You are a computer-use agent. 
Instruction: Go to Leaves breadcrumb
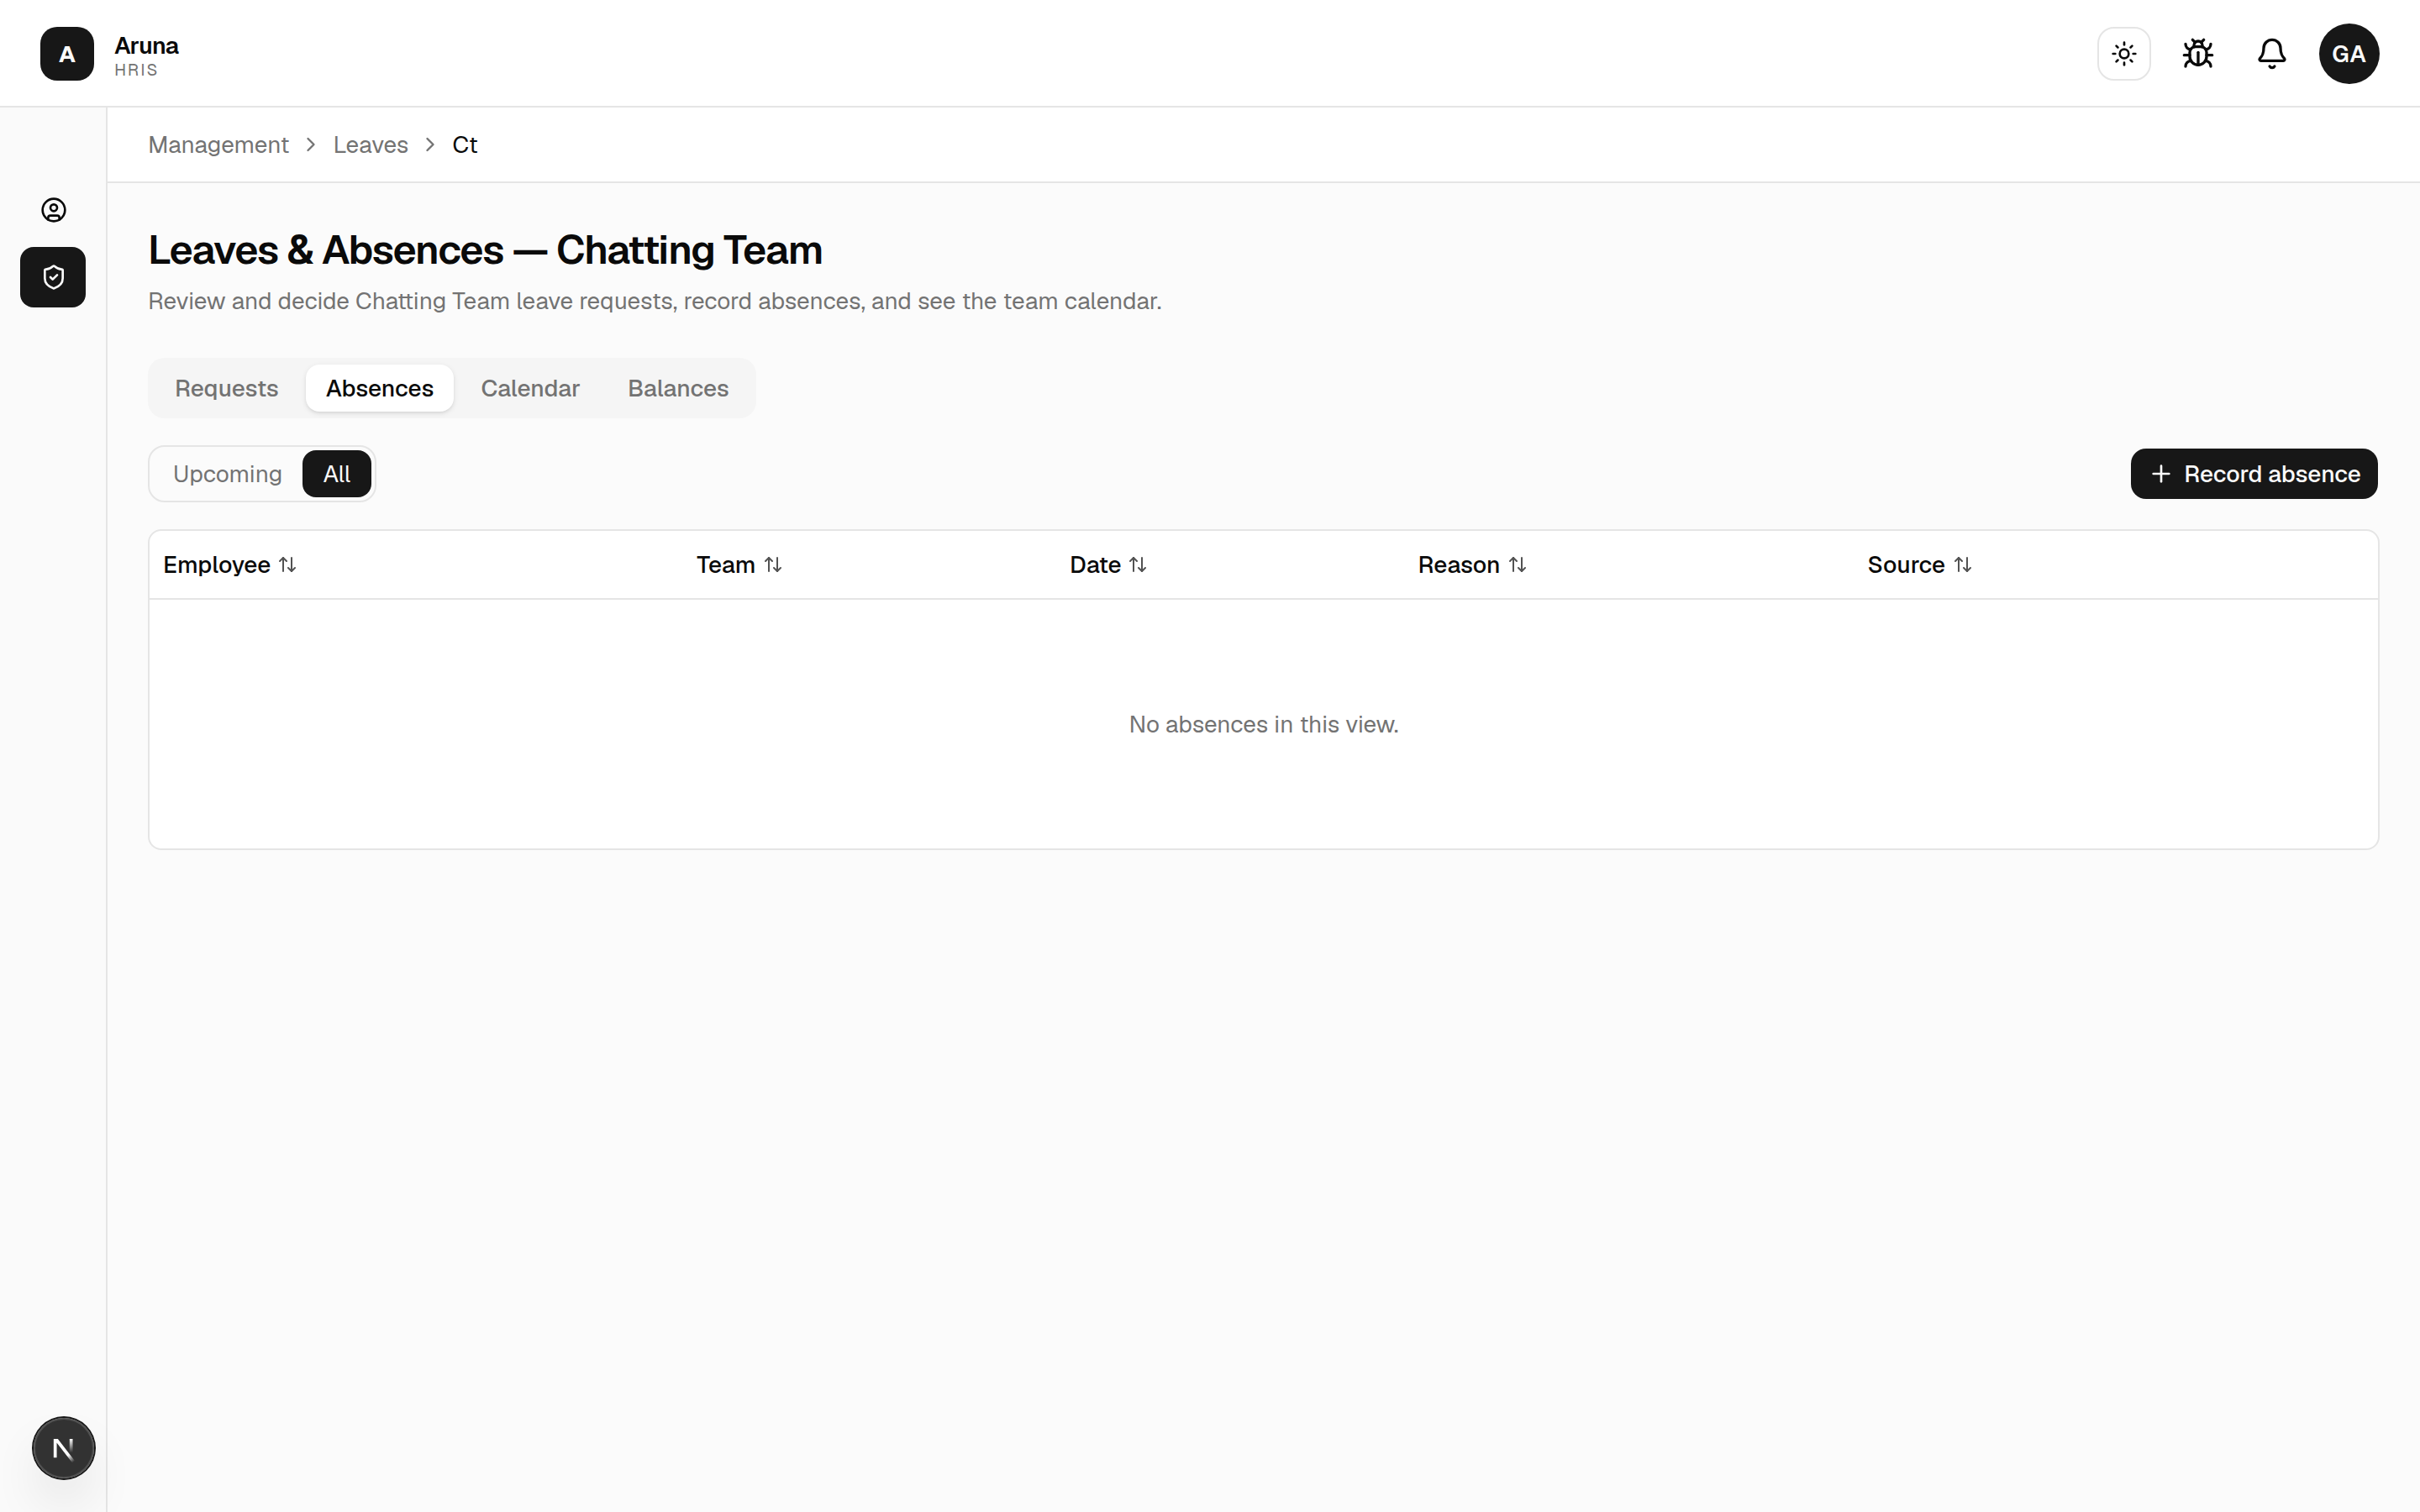(x=371, y=145)
